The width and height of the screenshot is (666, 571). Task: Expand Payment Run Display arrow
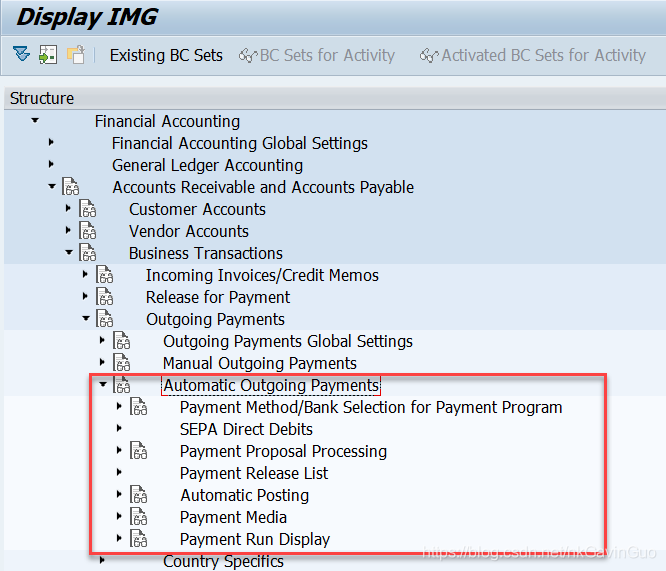119,539
